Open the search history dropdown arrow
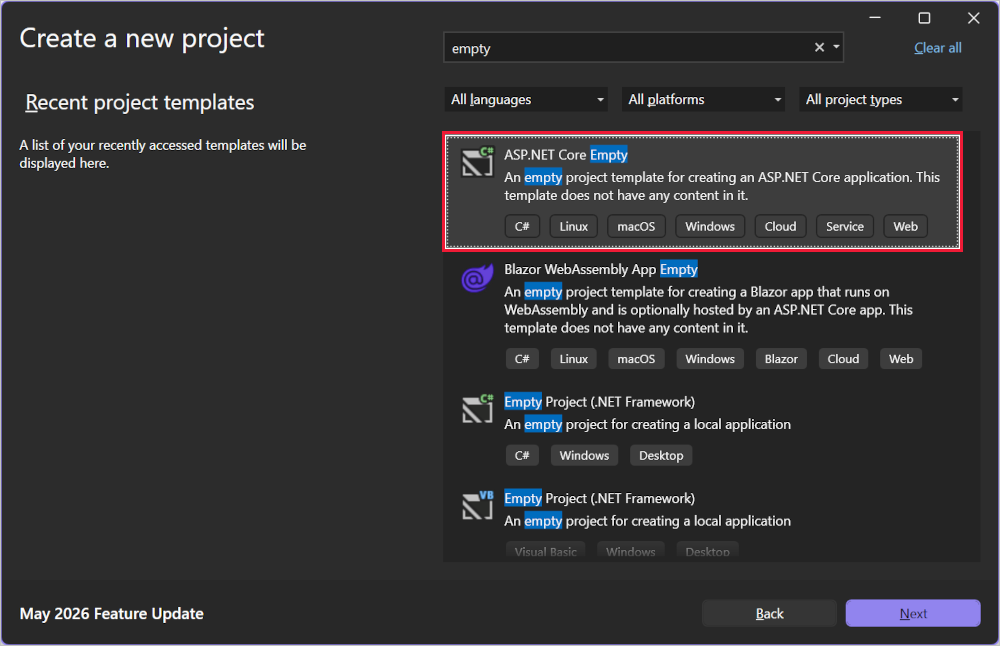This screenshot has width=1000, height=646. [x=836, y=47]
